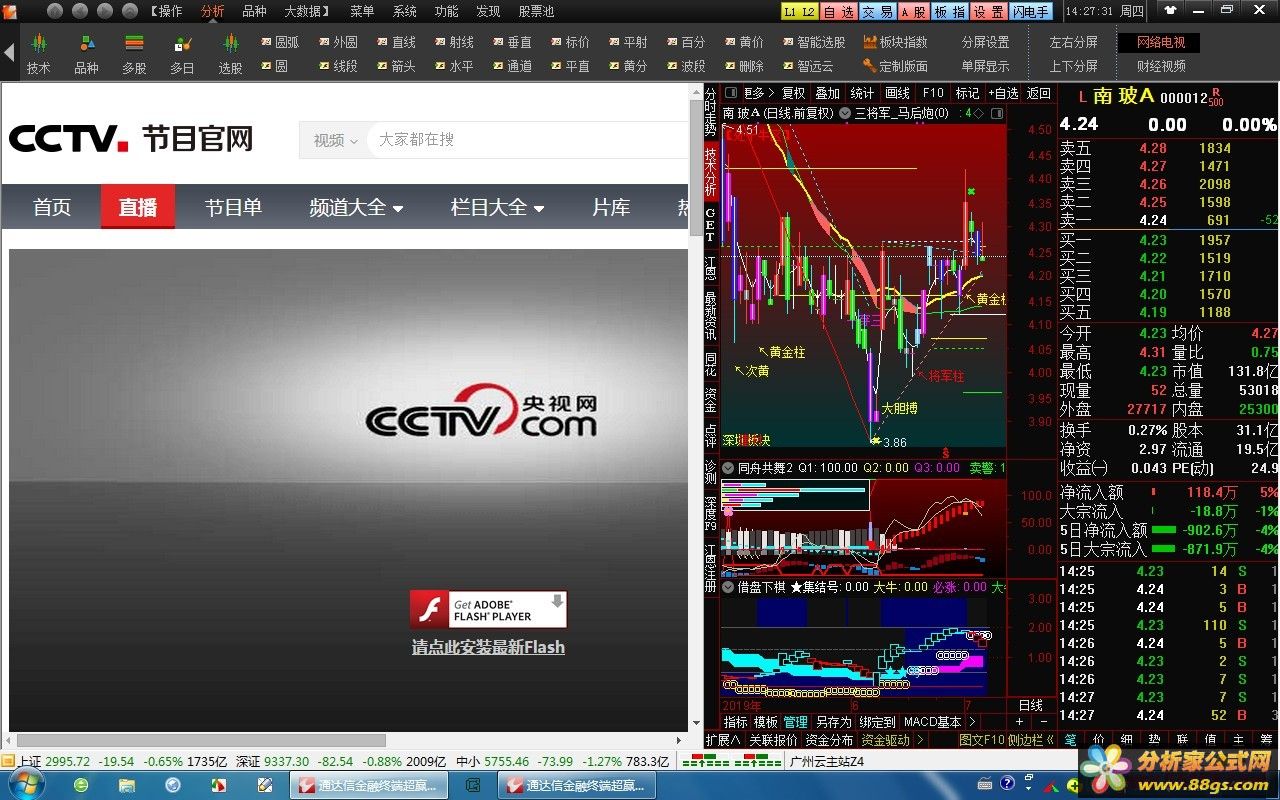
Task: Select the 平射 drawing tool
Action: coord(628,42)
